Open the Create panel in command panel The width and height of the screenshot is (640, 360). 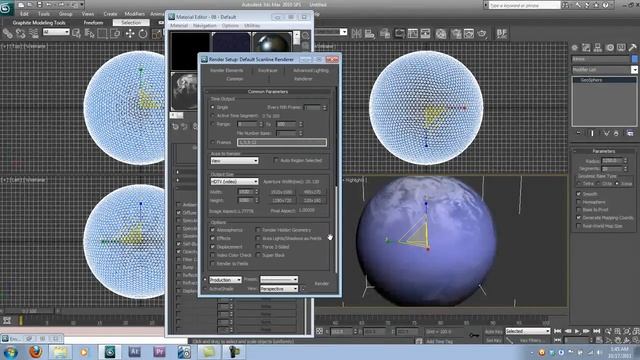575,48
